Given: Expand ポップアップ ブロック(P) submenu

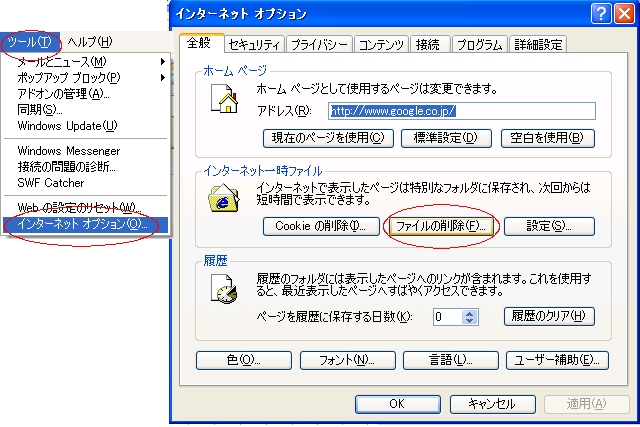Looking at the screenshot, I should (85, 78).
